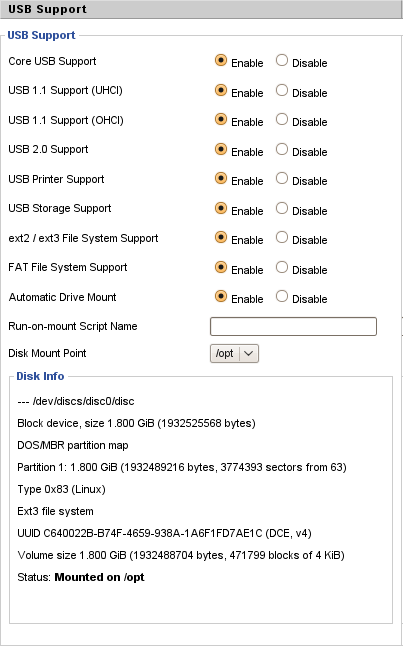Click the 'Mounted on /opt' status text
403x646 pixels.
(99, 577)
